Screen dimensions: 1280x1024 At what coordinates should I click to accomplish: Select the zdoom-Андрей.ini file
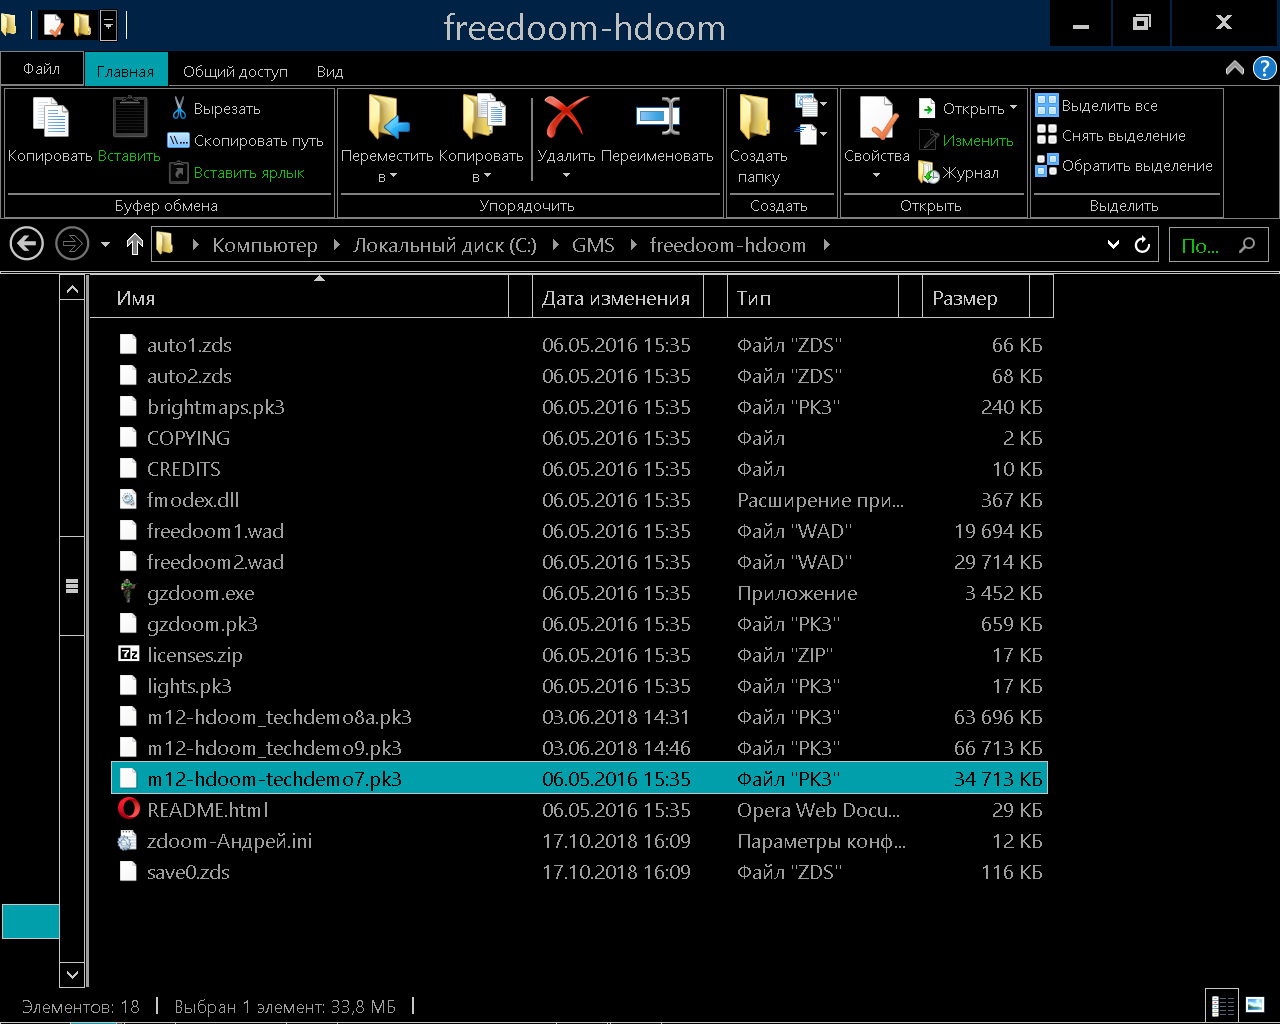[x=579, y=841]
